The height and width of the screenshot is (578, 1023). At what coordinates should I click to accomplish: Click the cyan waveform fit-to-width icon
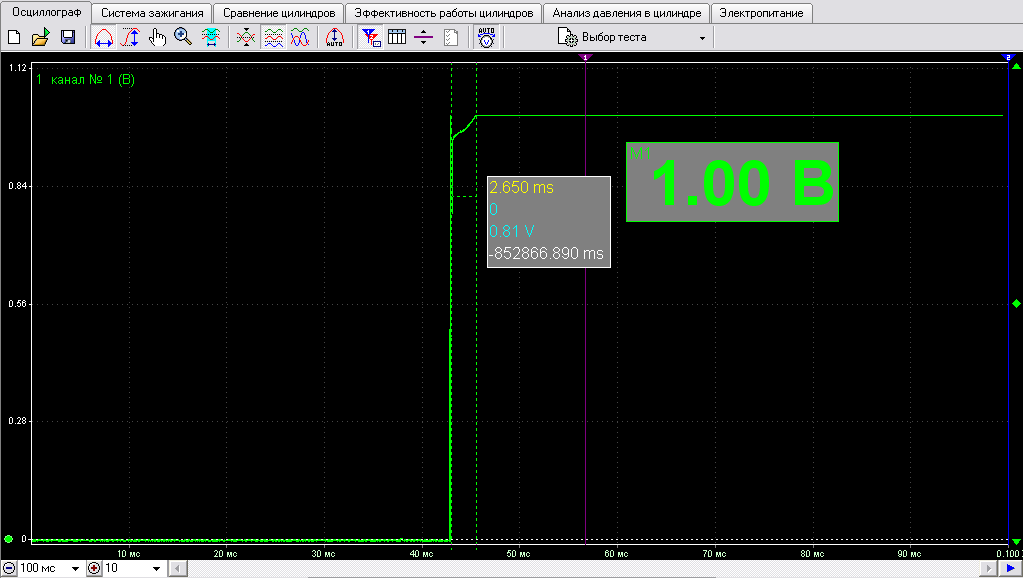211,37
